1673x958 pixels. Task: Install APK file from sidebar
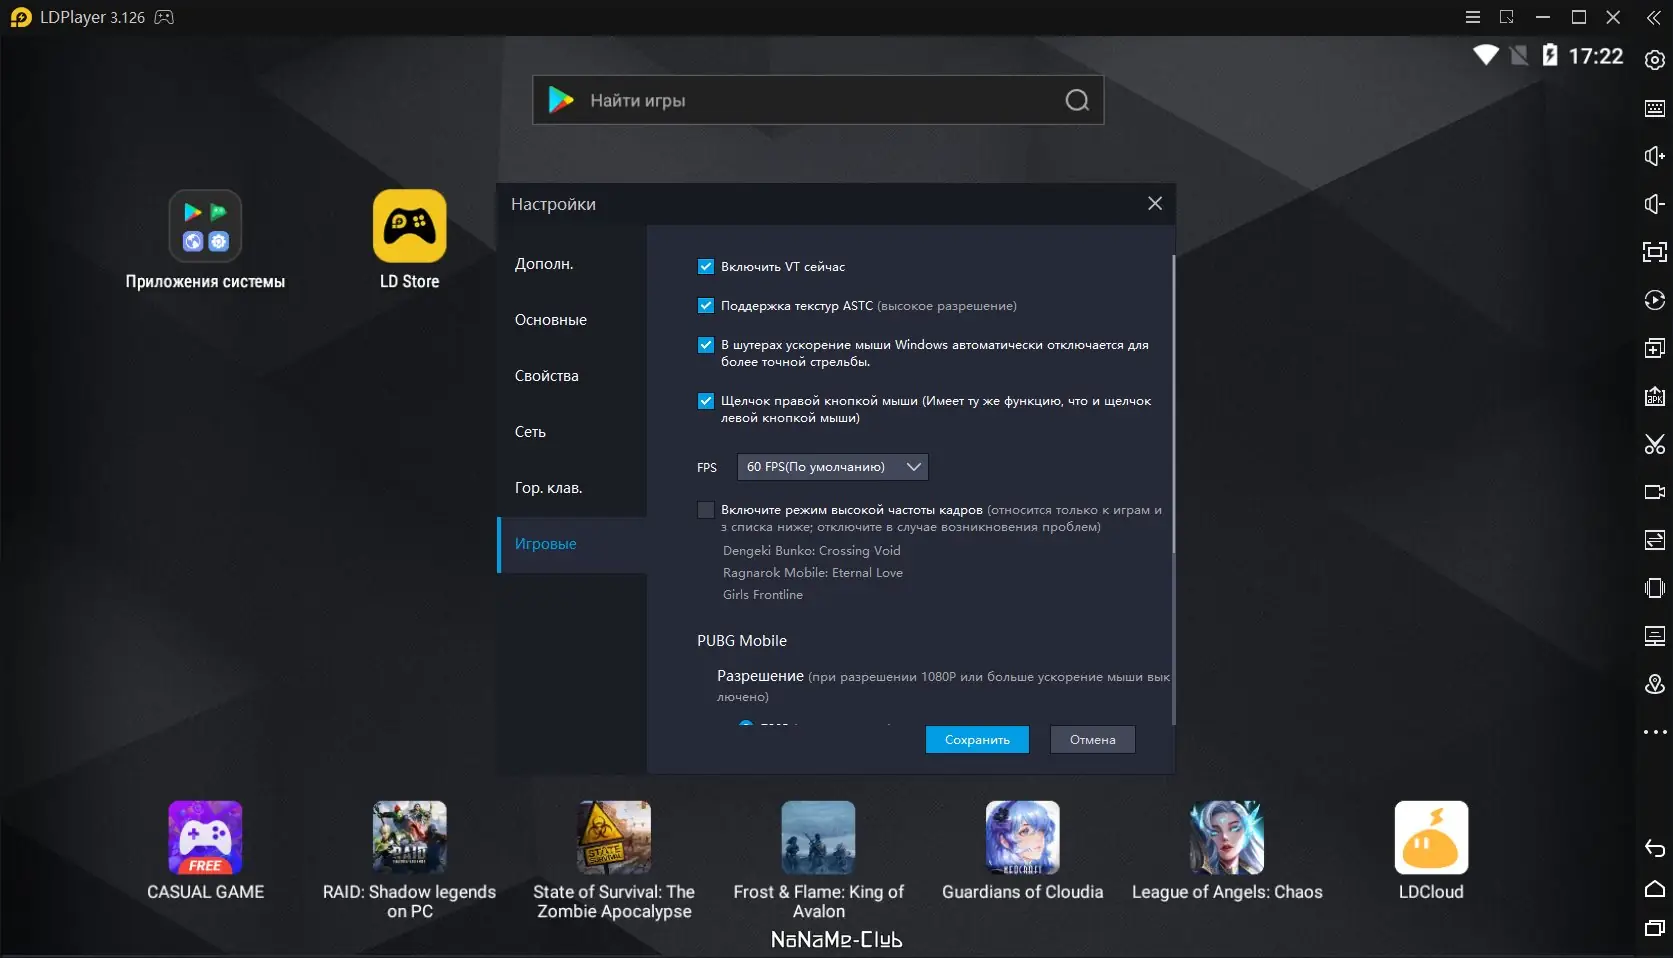click(x=1655, y=396)
